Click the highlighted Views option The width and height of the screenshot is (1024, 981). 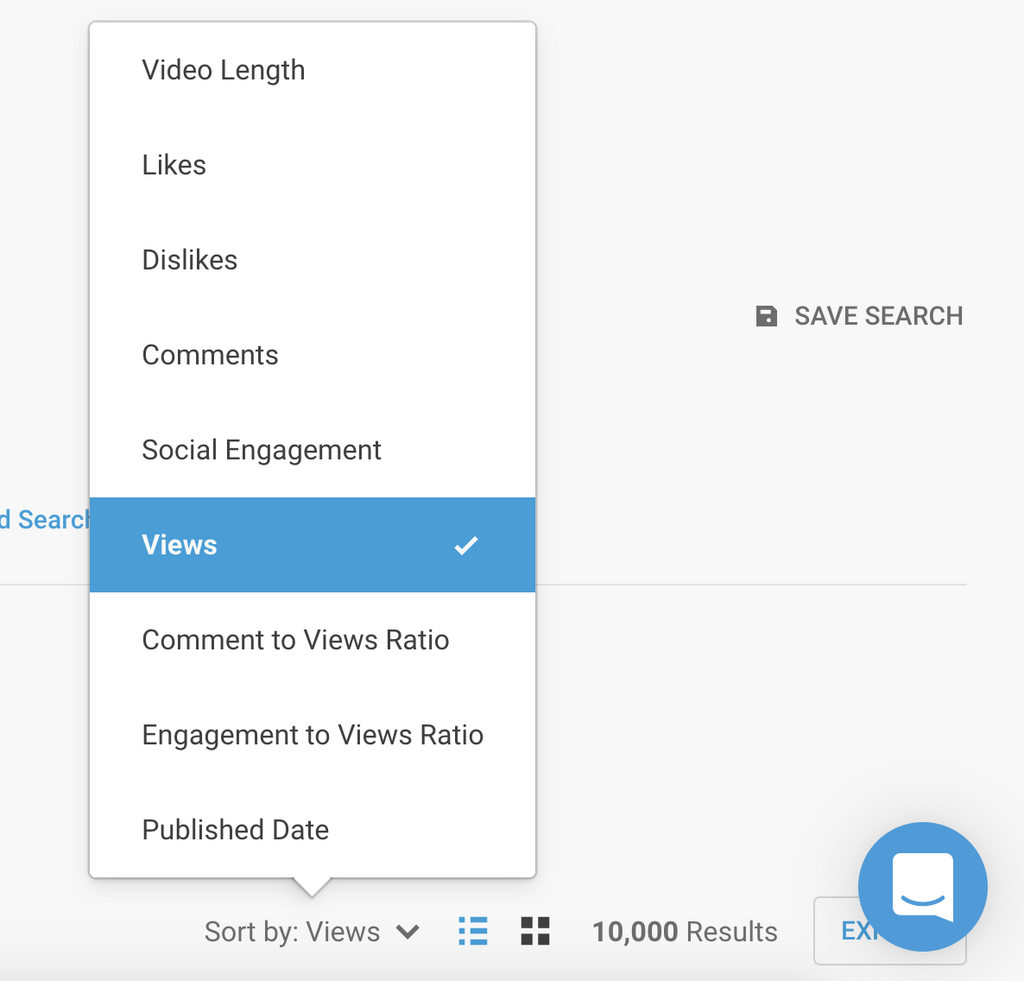point(180,545)
